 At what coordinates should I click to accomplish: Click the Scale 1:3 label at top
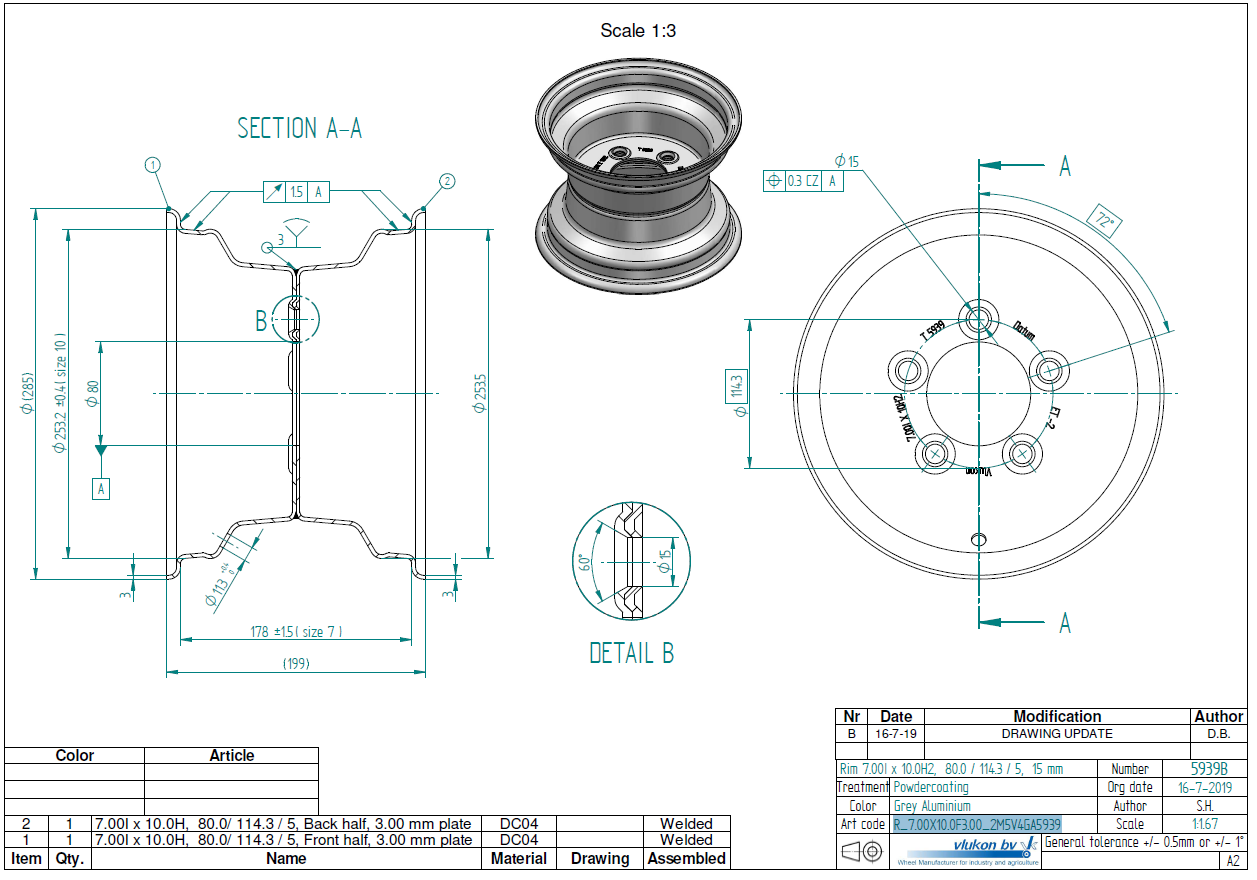(638, 31)
